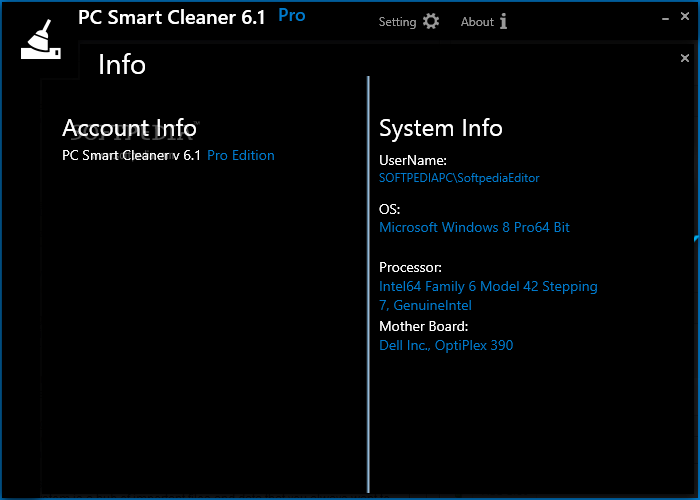
Task: Click the About info 'i' icon
Action: (x=503, y=21)
